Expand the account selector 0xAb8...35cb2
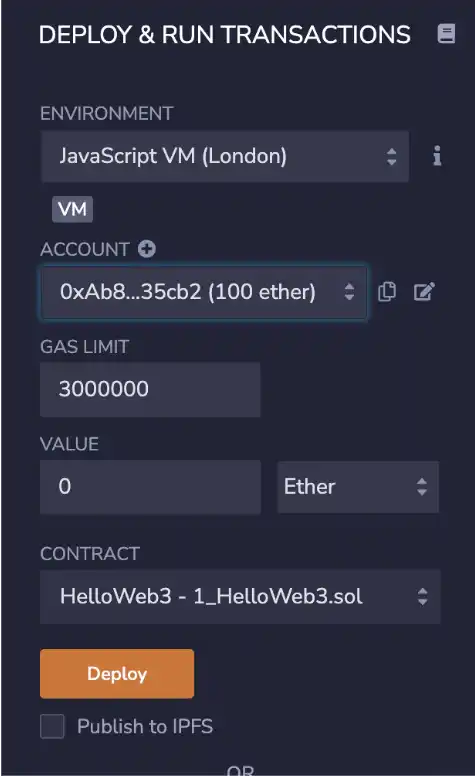Image resolution: width=475 pixels, height=776 pixels. point(203,292)
